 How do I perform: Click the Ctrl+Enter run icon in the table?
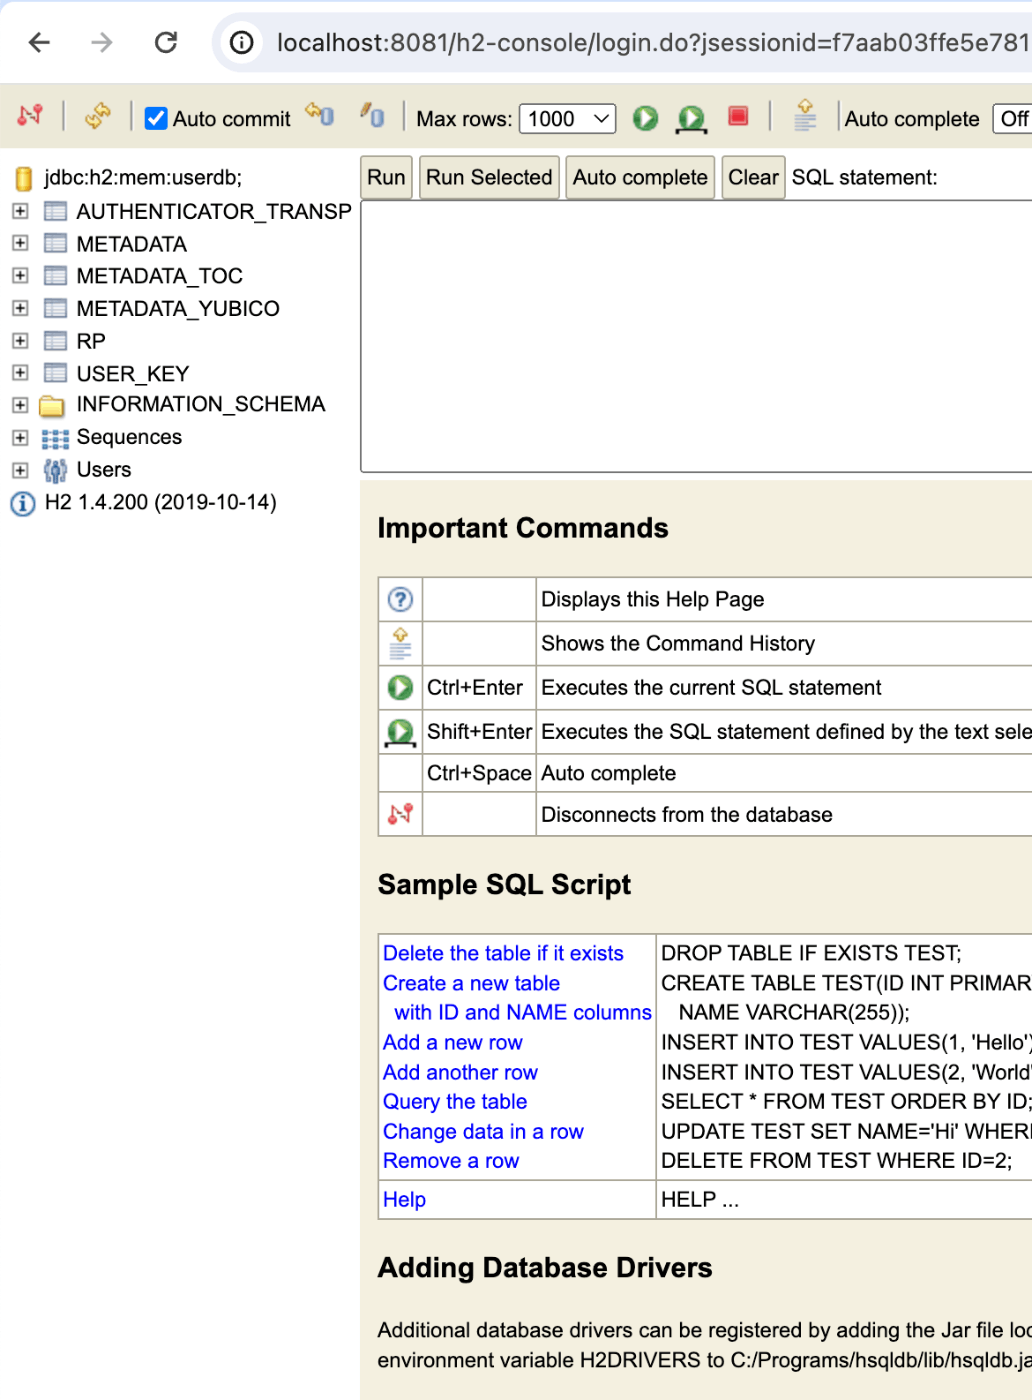click(400, 687)
